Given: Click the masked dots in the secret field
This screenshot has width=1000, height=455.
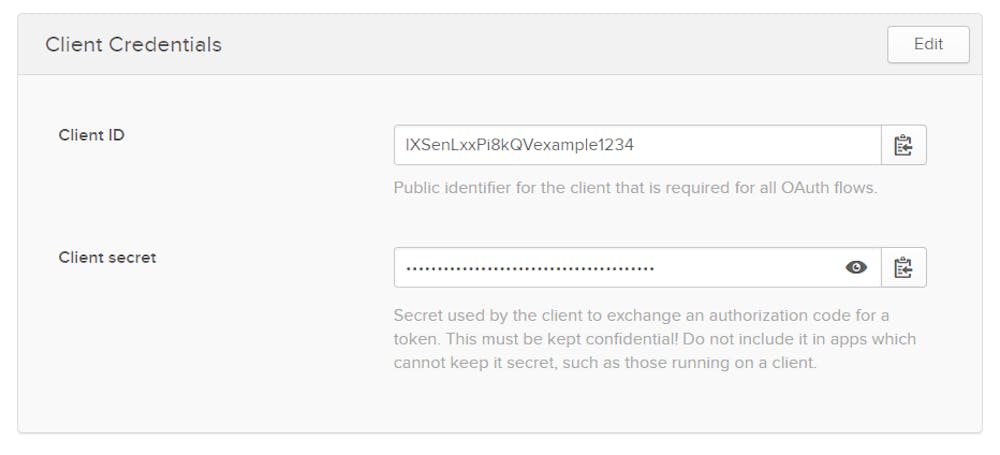Looking at the screenshot, I should 529,268.
